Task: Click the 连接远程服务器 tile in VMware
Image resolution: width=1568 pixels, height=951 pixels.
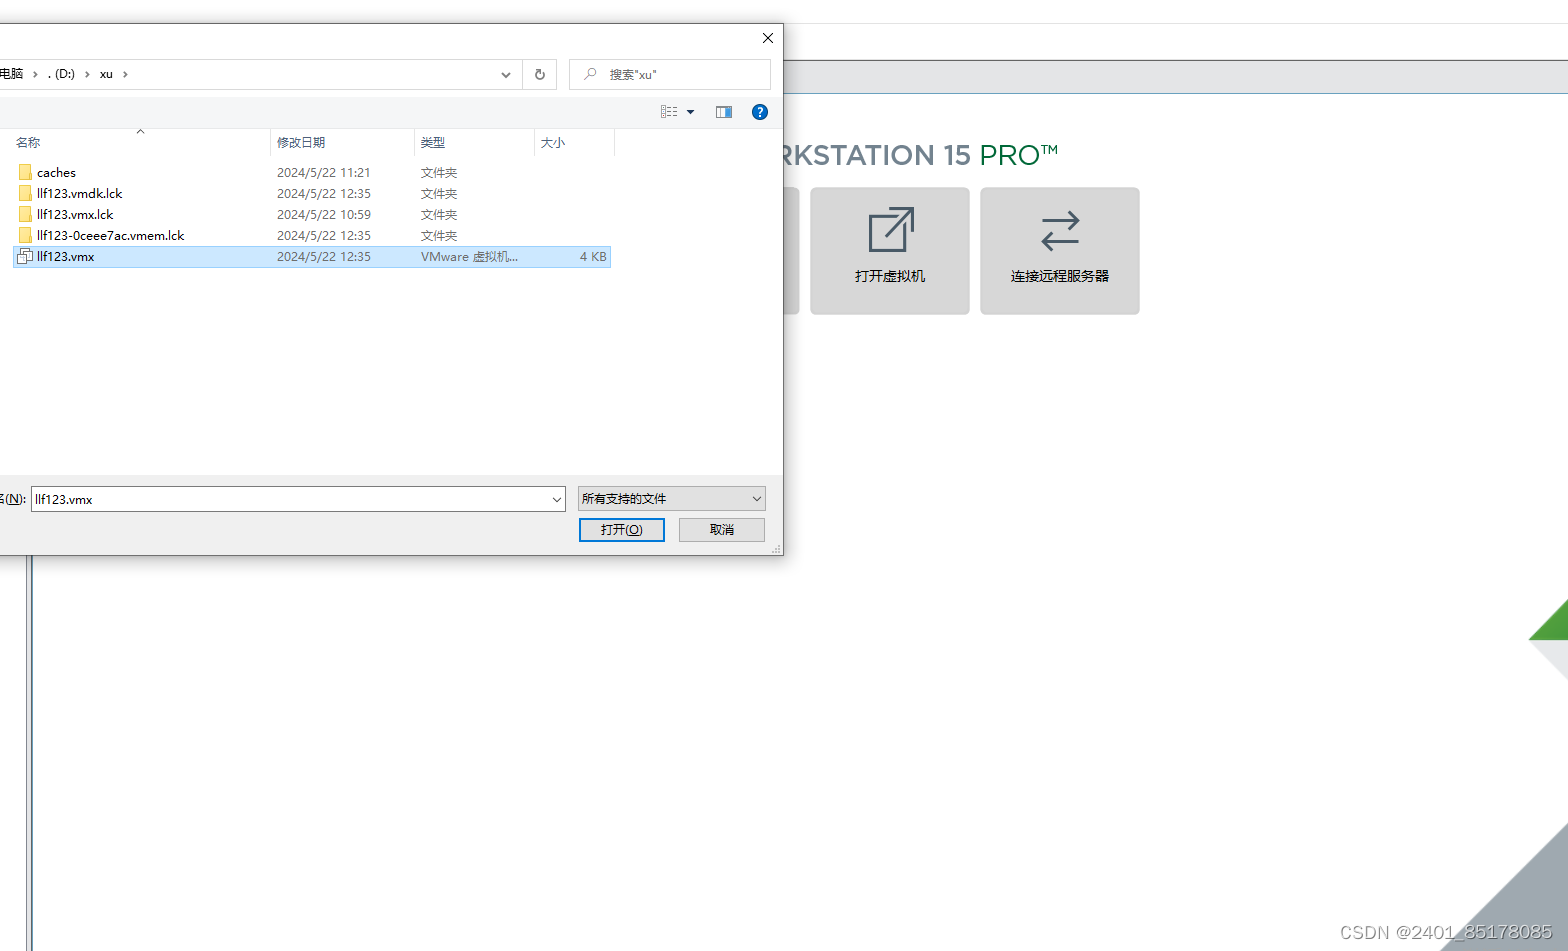Action: coord(1060,251)
